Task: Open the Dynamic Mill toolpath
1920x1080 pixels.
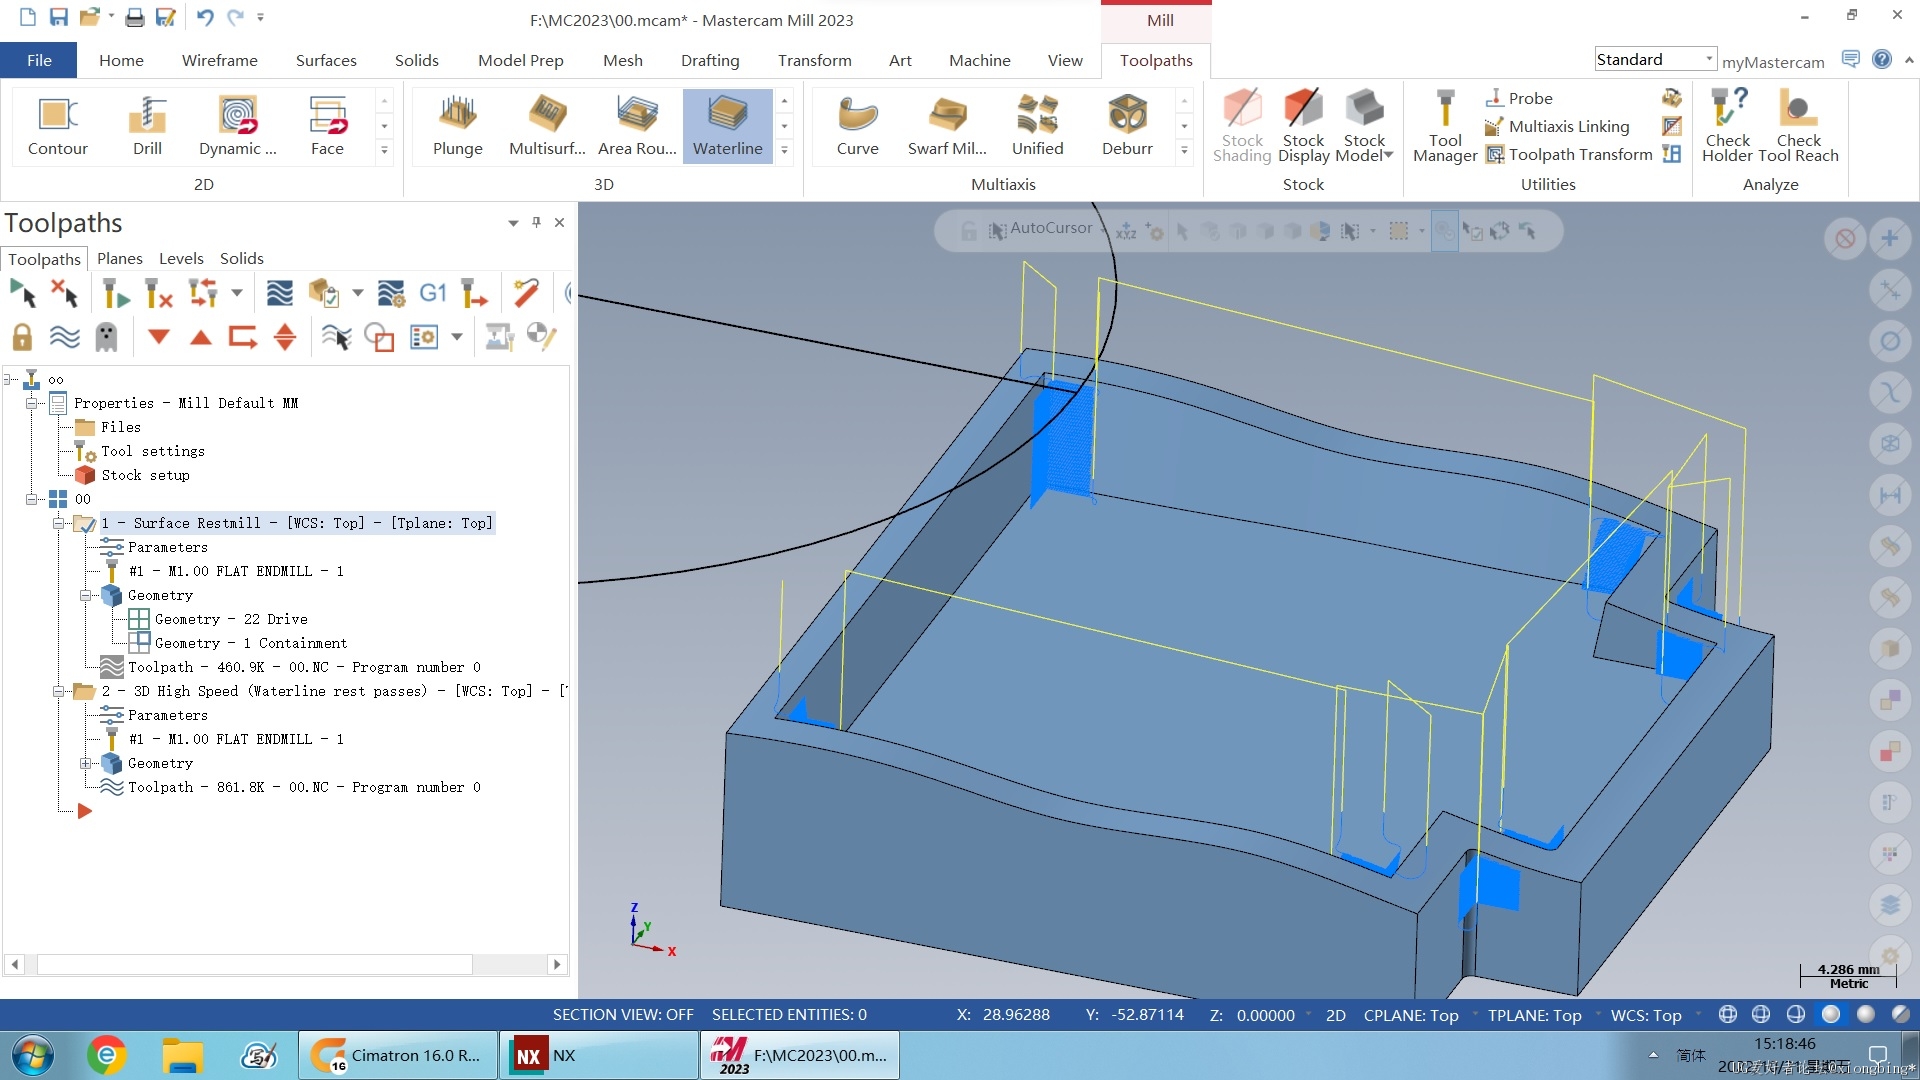Action: tap(238, 126)
